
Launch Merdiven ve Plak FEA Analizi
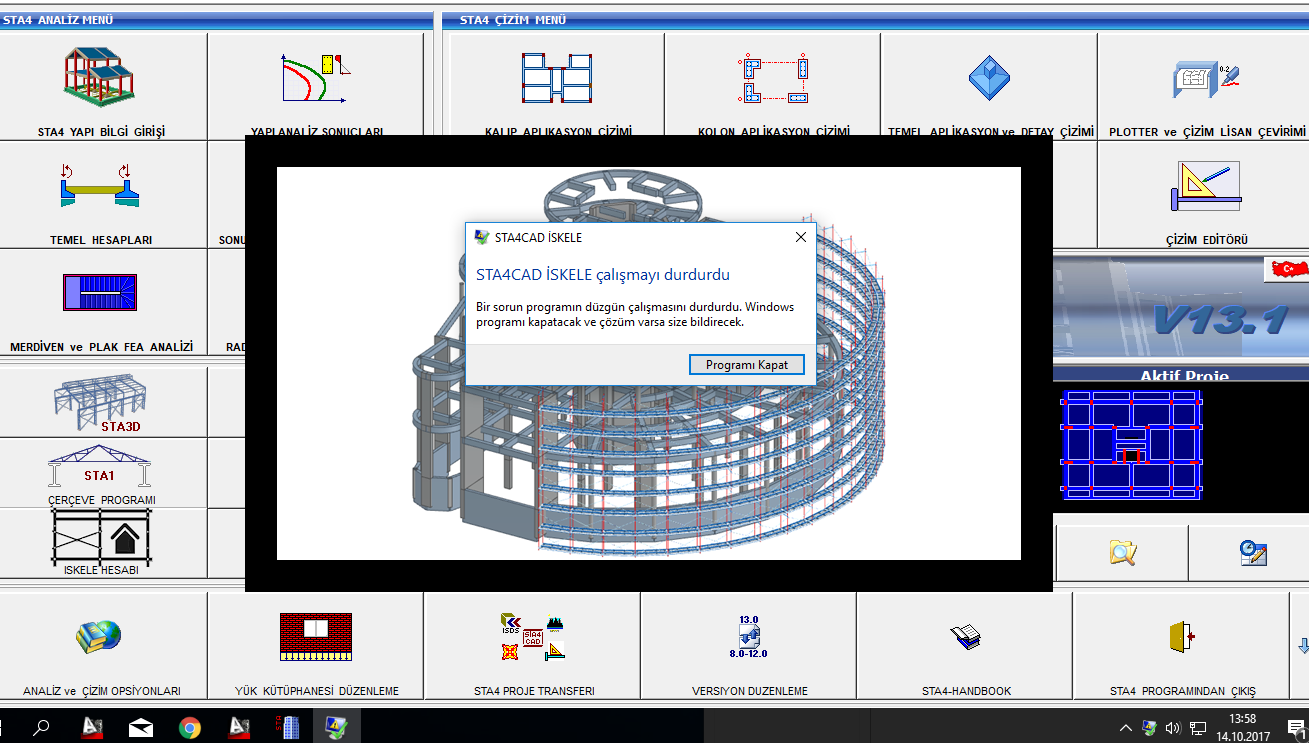pos(100,293)
